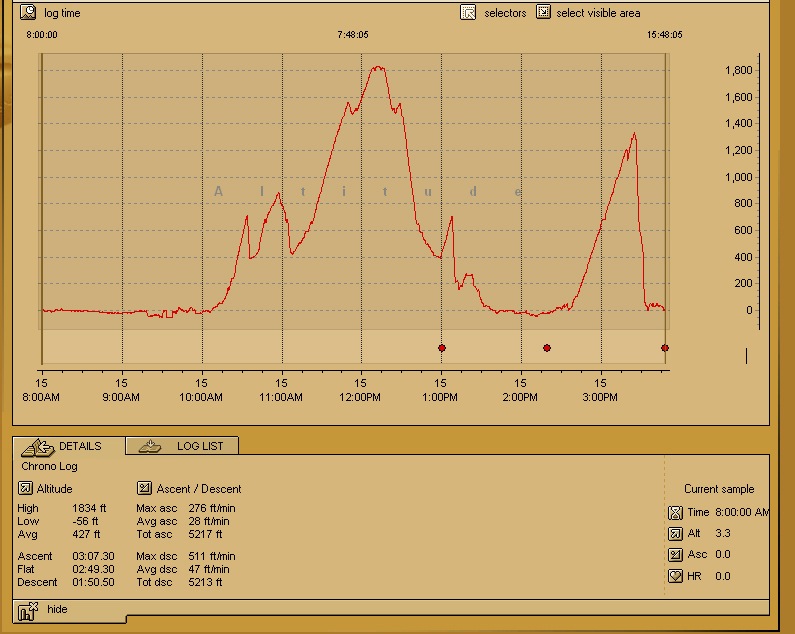Image resolution: width=795 pixels, height=634 pixels.
Task: Toggle the Ascent / Descent icon in details
Action: (x=144, y=489)
